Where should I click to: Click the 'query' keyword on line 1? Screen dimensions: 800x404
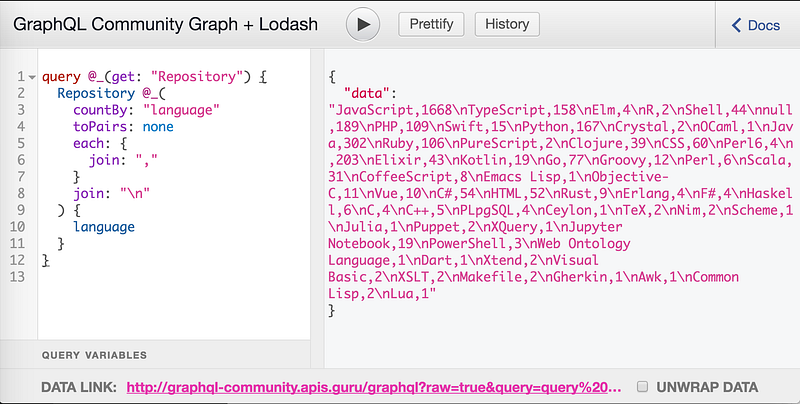coord(62,76)
